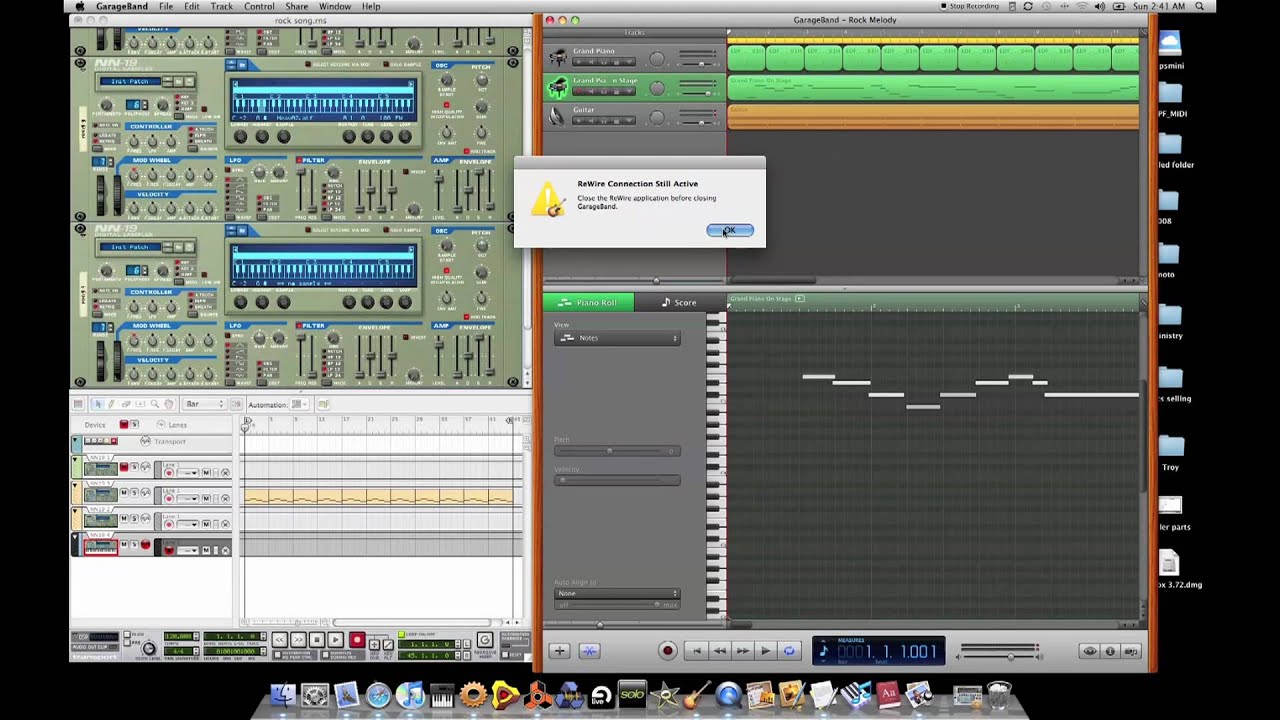
Task: Open the Track menu
Action: tap(222, 6)
